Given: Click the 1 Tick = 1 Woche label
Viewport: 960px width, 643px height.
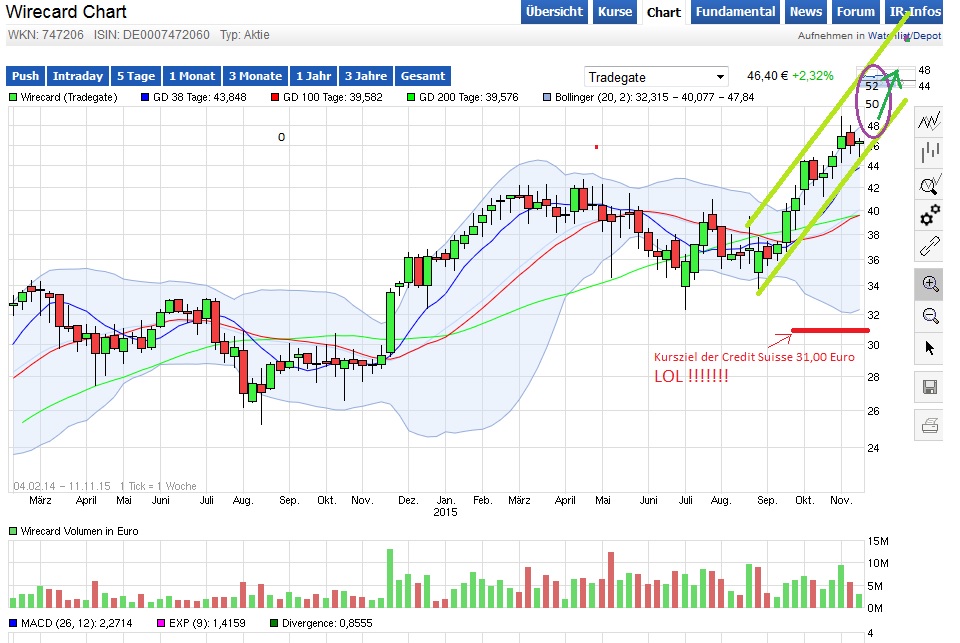Looking at the screenshot, I should click(158, 486).
